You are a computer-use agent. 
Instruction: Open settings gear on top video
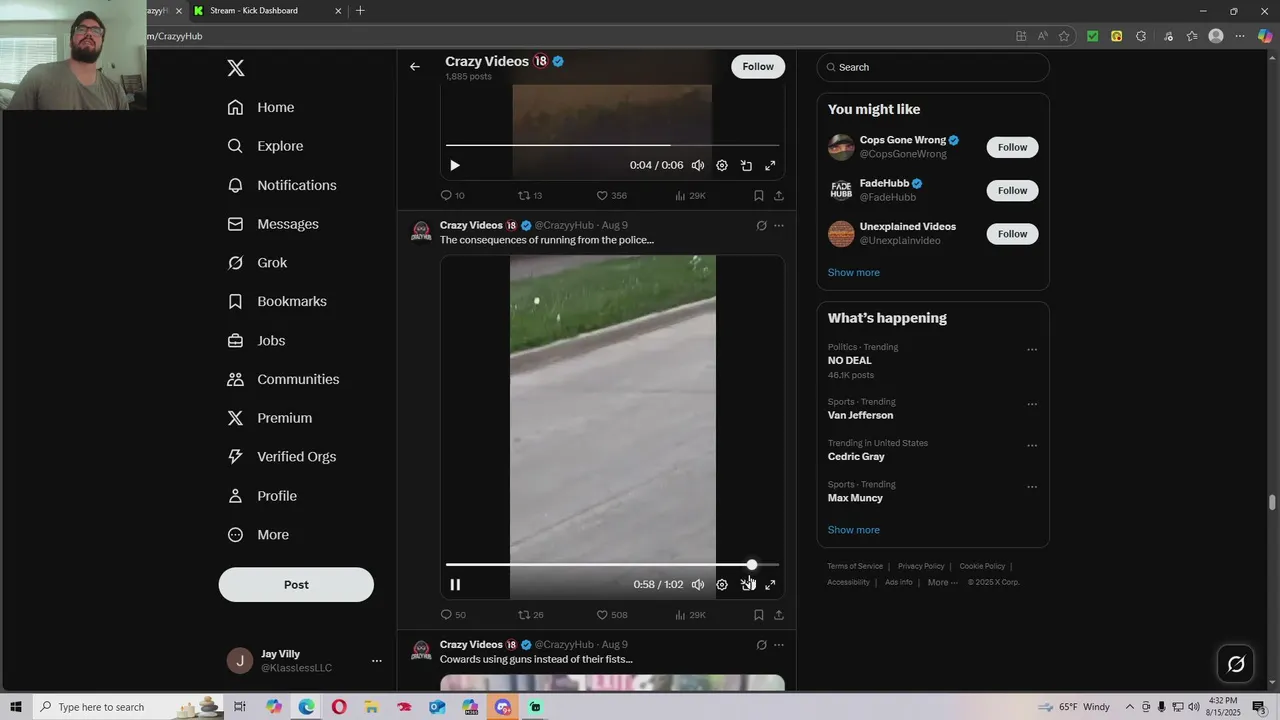coord(722,166)
